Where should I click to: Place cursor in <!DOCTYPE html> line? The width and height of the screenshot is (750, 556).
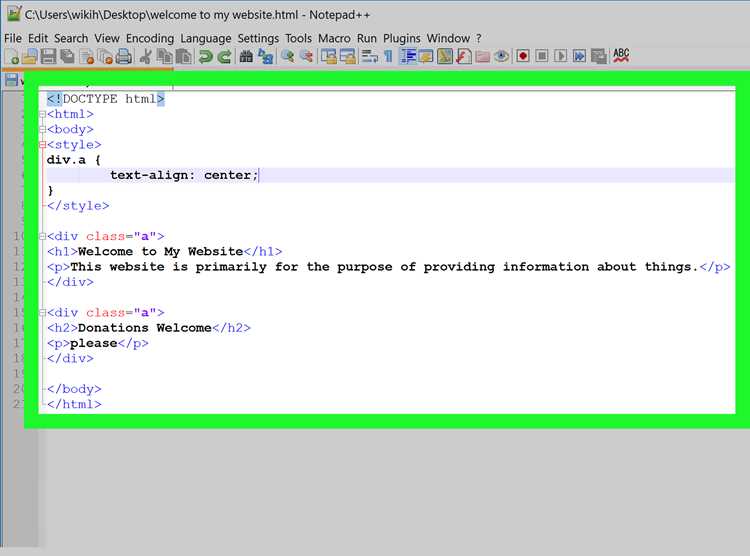(x=106, y=99)
